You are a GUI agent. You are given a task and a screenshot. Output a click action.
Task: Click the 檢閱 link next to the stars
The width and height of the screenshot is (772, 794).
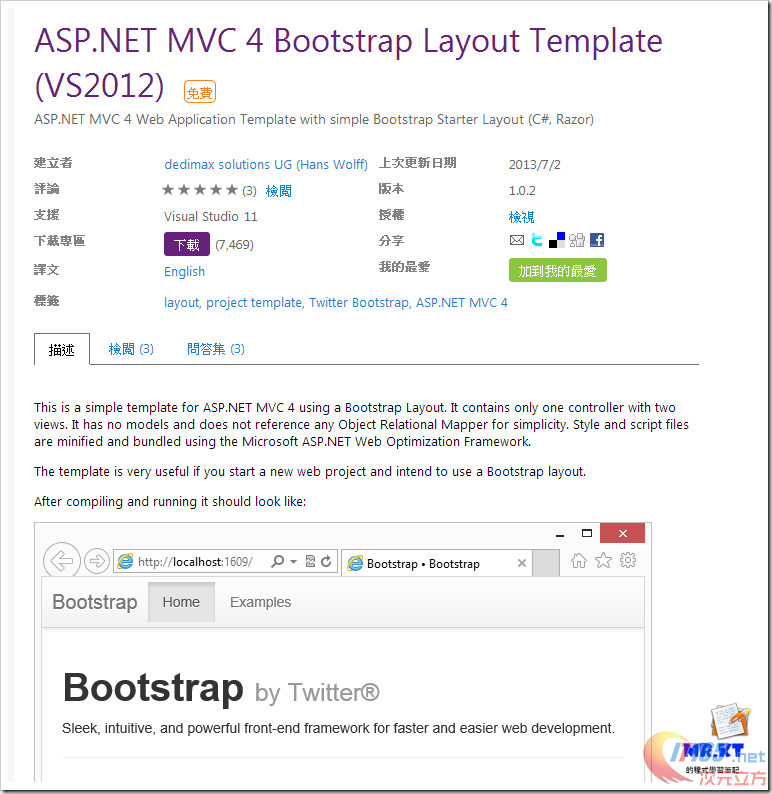pyautogui.click(x=278, y=190)
